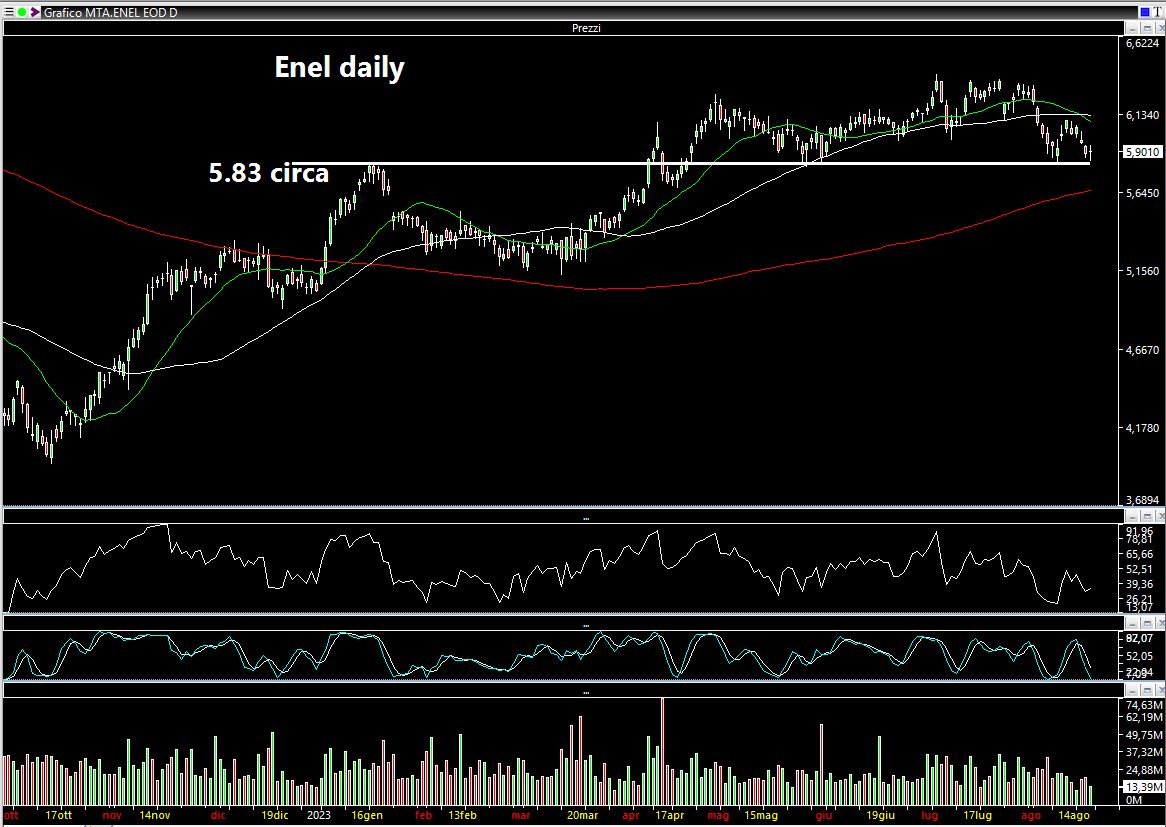Click the 13feb date axis label
The width and height of the screenshot is (1166, 827).
pyautogui.click(x=462, y=815)
